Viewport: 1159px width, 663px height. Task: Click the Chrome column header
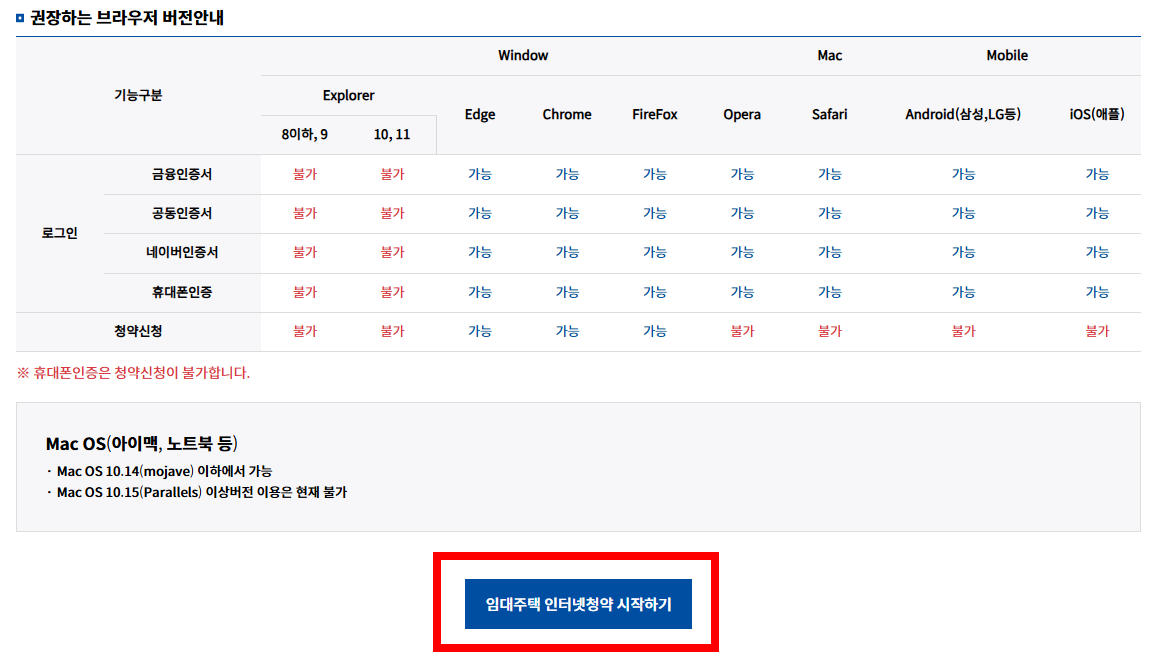click(566, 114)
